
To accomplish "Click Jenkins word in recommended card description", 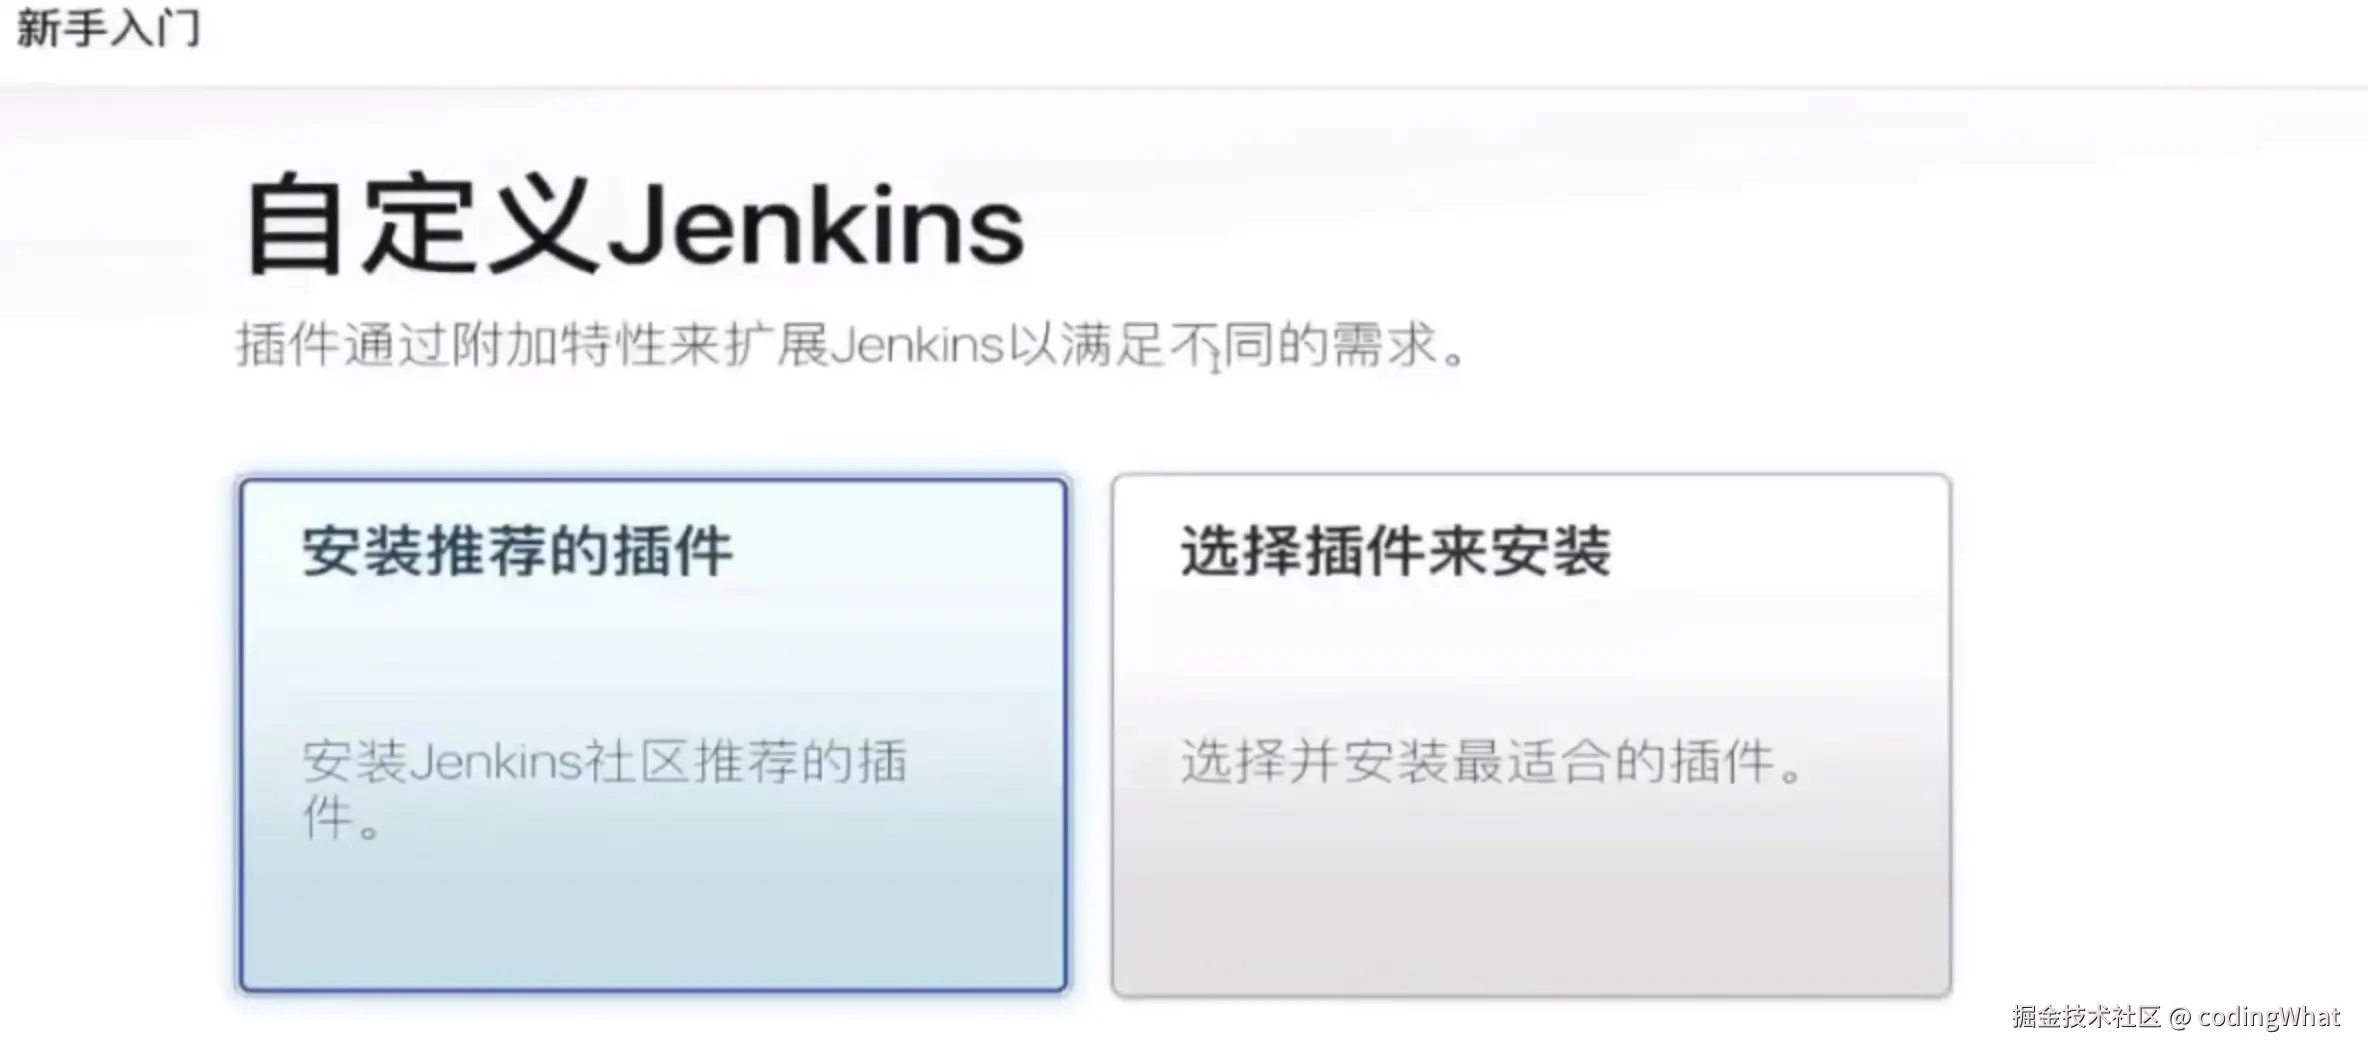I will [496, 762].
